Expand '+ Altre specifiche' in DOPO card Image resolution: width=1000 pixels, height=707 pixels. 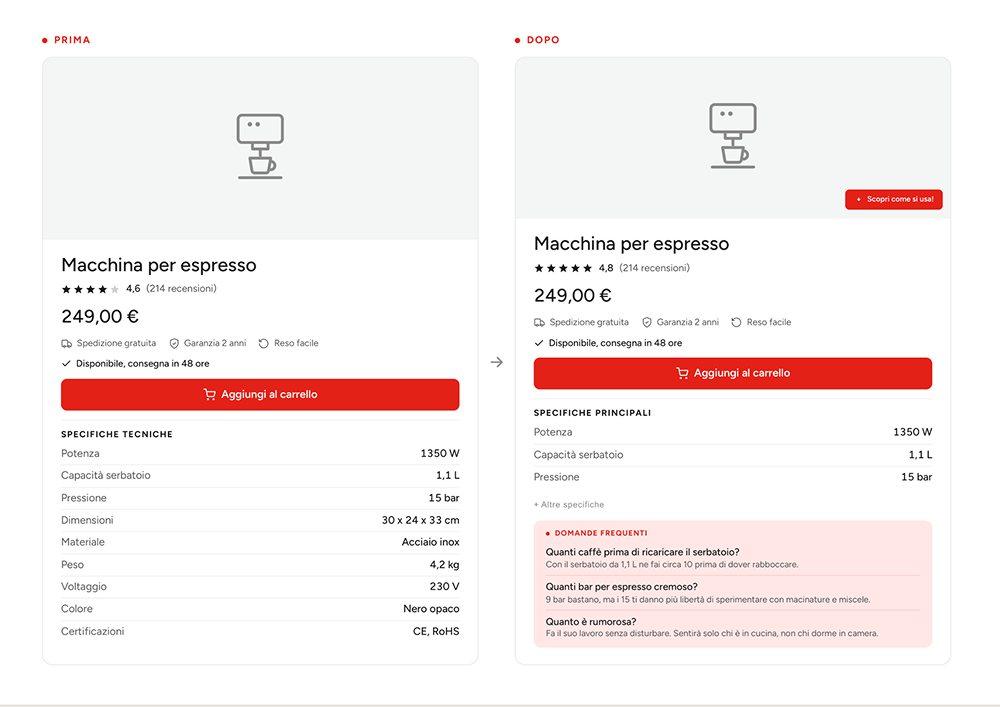[x=569, y=504]
